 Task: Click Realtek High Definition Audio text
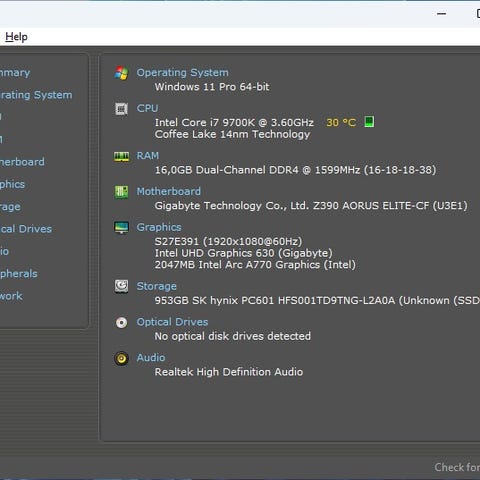229,372
